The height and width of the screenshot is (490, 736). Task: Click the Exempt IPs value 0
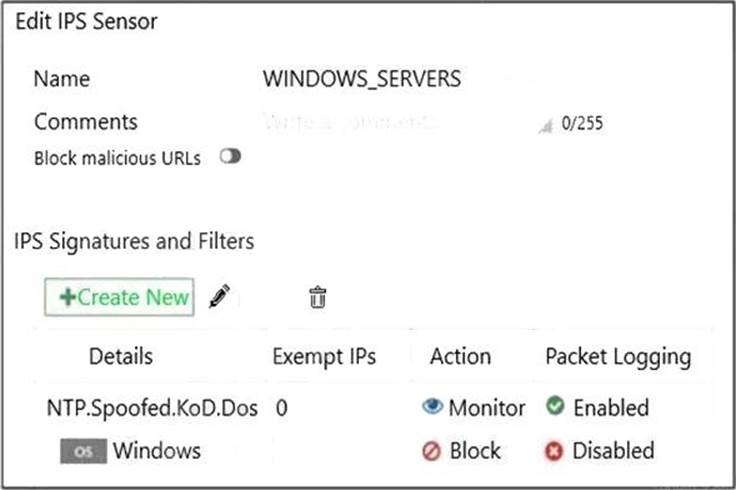coord(282,408)
